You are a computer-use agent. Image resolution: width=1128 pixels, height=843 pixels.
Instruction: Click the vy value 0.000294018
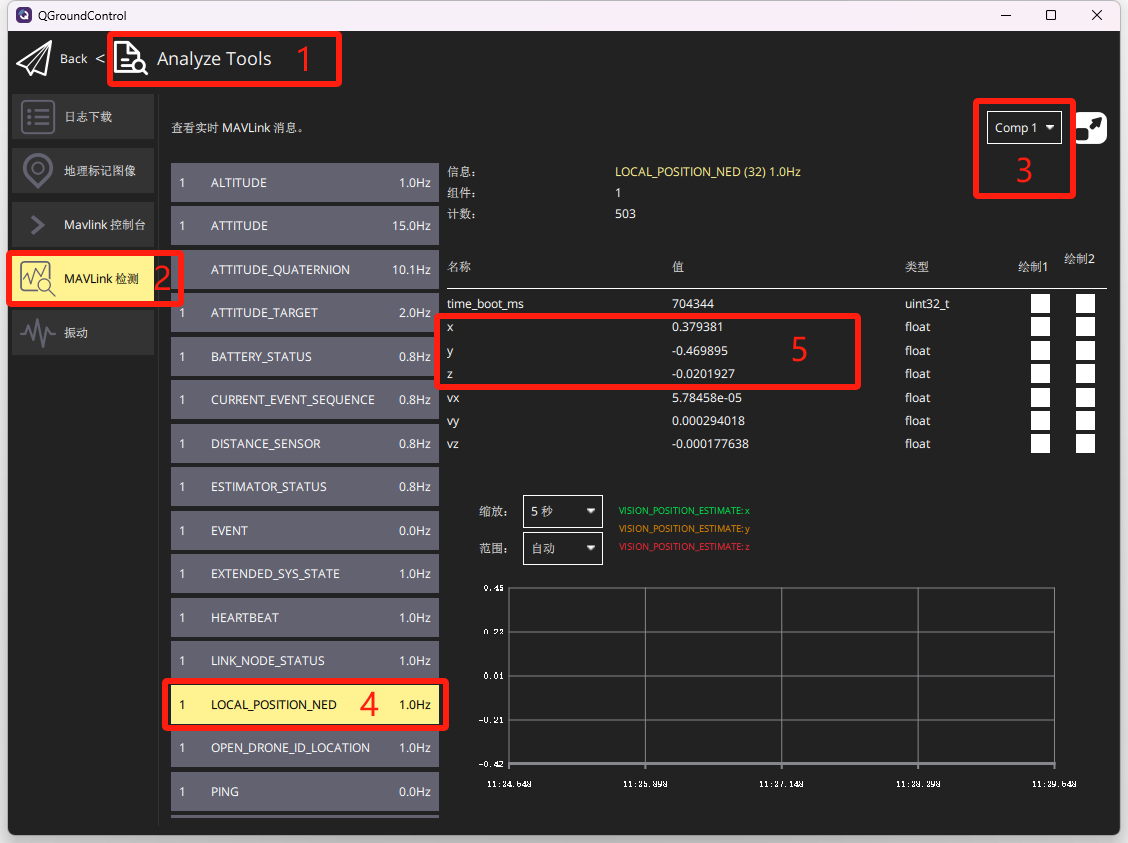[x=708, y=421]
